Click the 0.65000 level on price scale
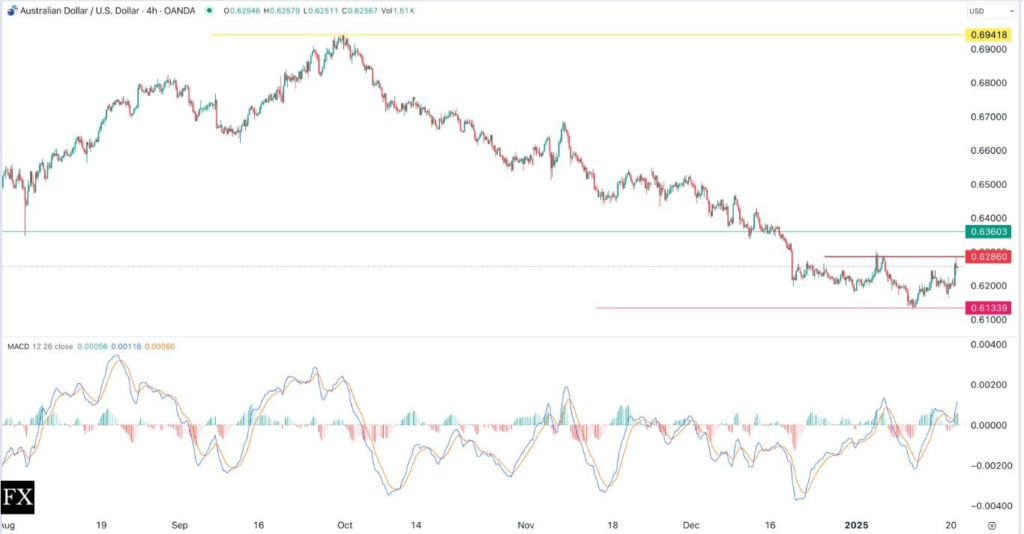 [x=988, y=185]
